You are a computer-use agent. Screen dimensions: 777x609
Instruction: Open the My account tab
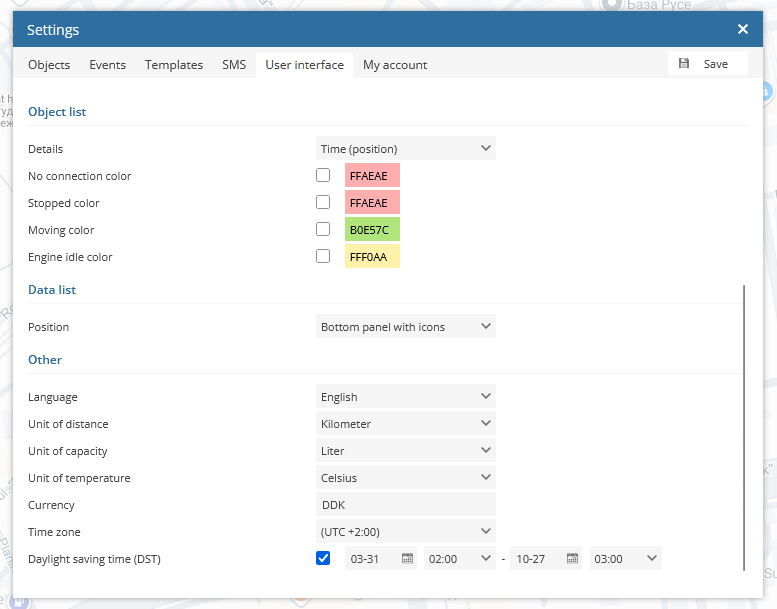(395, 65)
